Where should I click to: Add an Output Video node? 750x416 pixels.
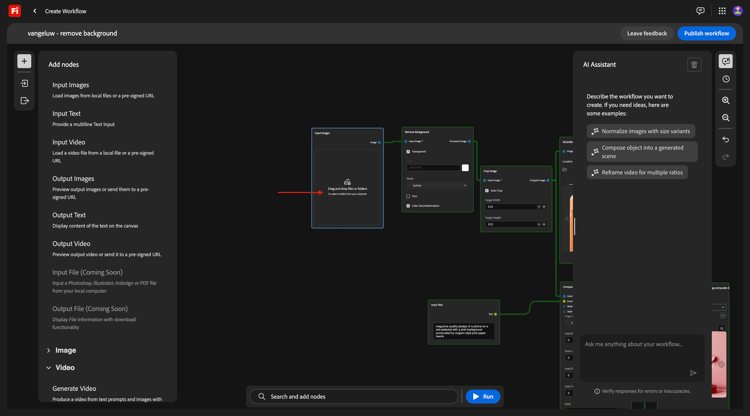click(106, 249)
